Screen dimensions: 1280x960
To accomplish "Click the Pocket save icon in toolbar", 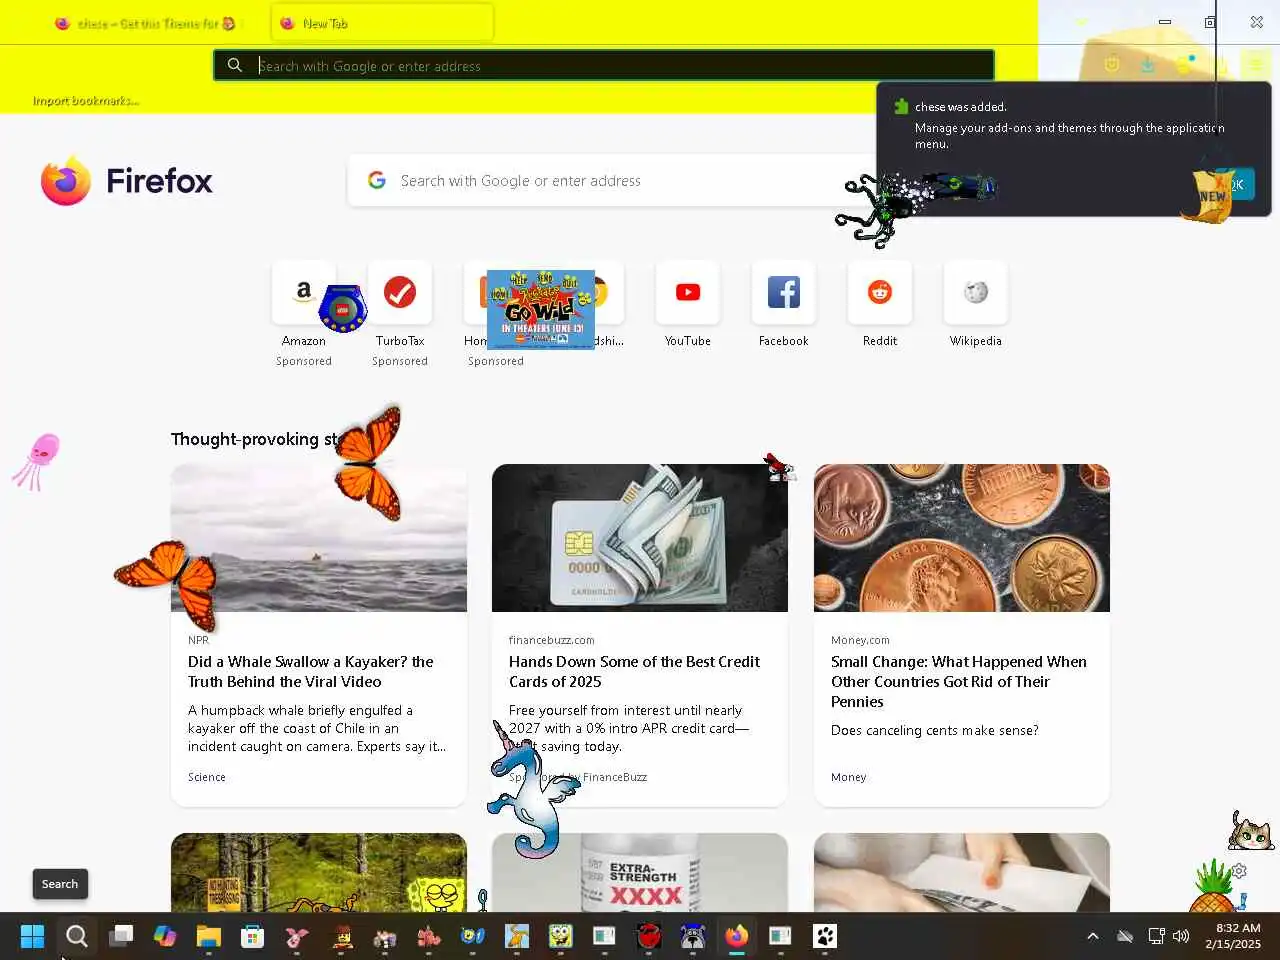I will [x=1111, y=65].
